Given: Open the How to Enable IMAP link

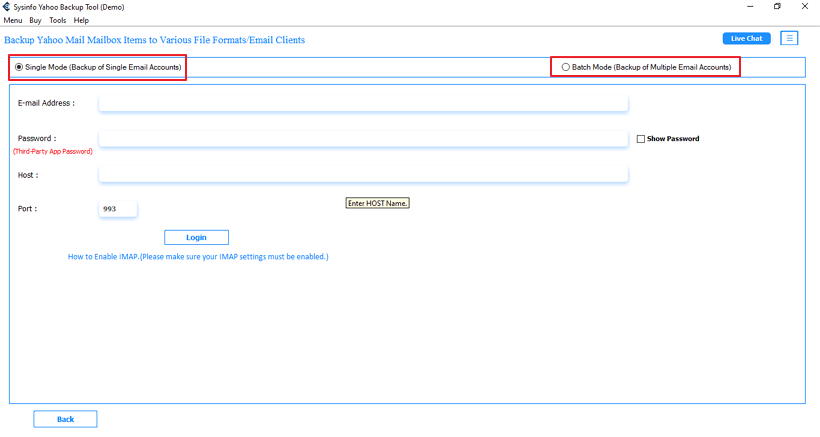Looking at the screenshot, I should click(x=198, y=257).
